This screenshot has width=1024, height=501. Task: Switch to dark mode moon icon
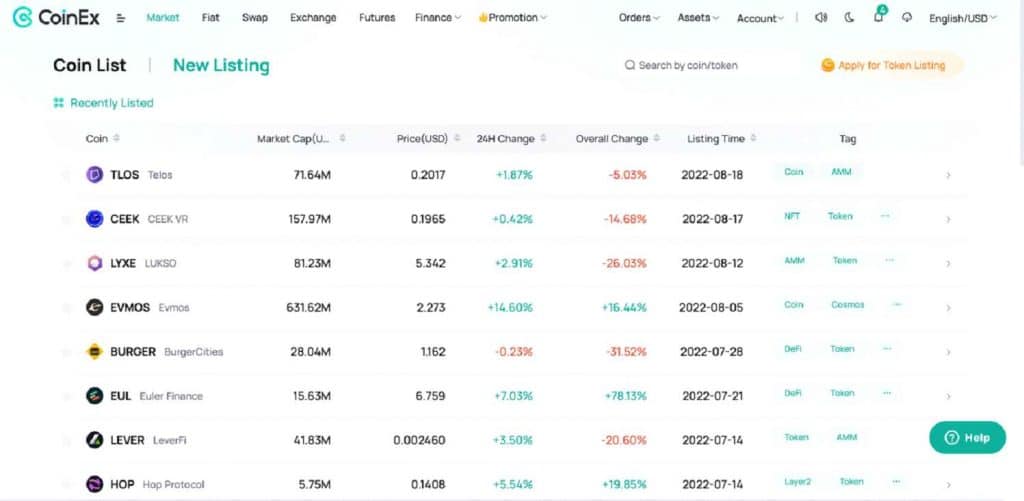[x=849, y=18]
